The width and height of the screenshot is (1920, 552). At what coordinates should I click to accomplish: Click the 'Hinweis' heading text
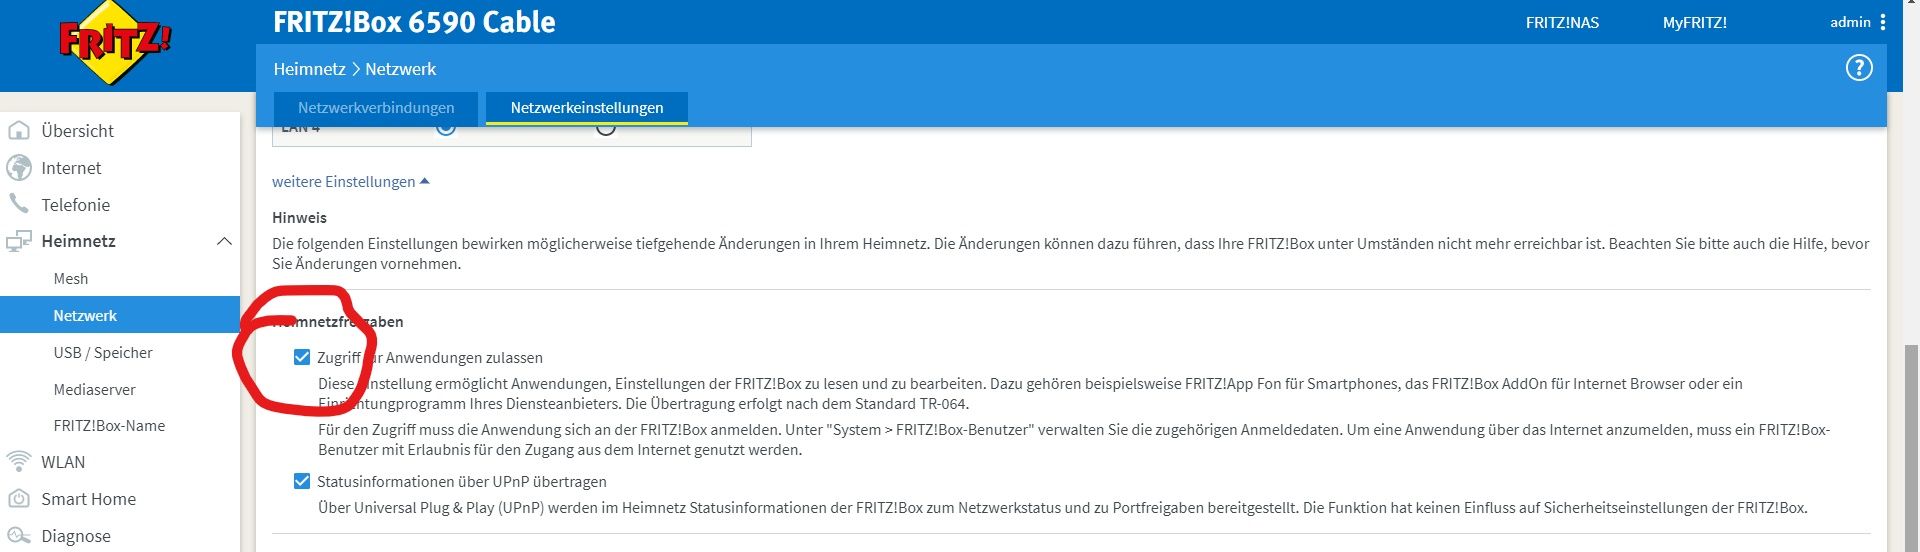(x=299, y=217)
